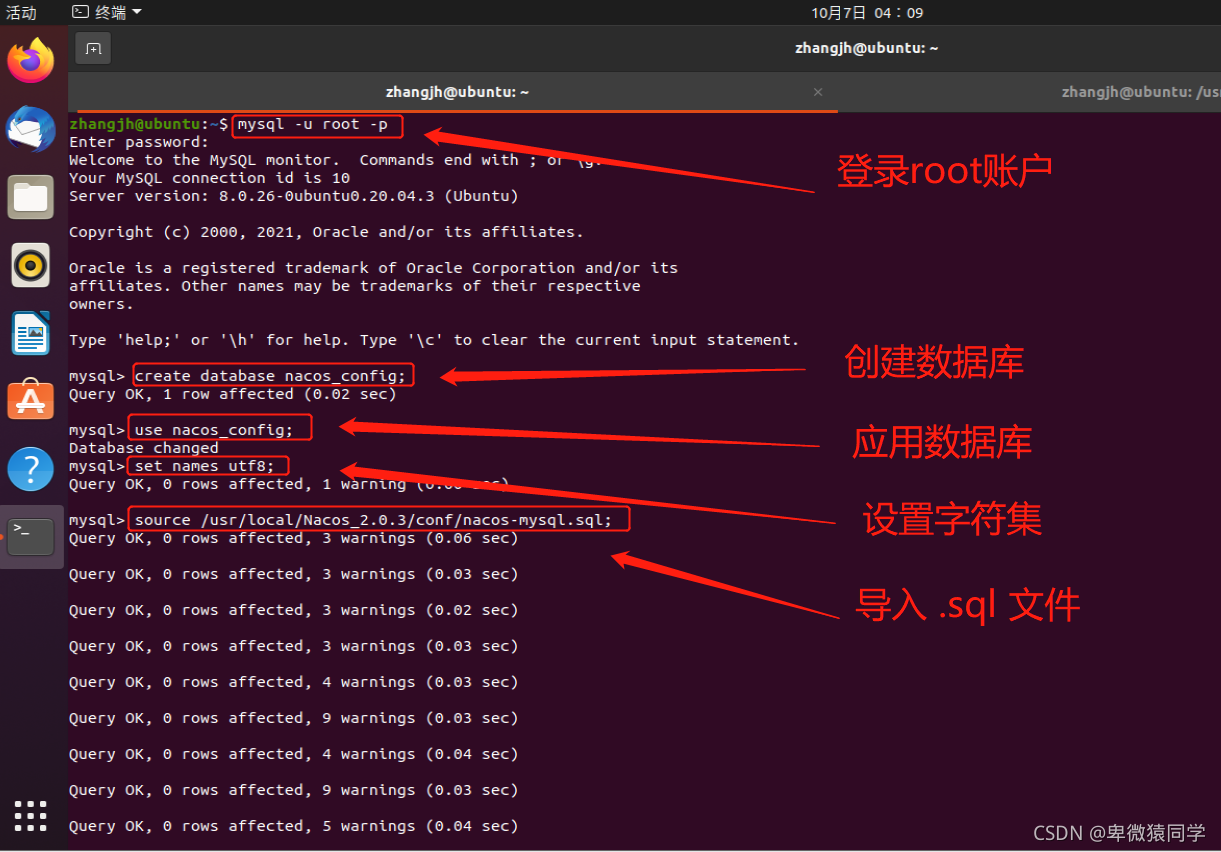Click 'Your MySQL connection id is 10' line
1221x852 pixels.
point(209,178)
